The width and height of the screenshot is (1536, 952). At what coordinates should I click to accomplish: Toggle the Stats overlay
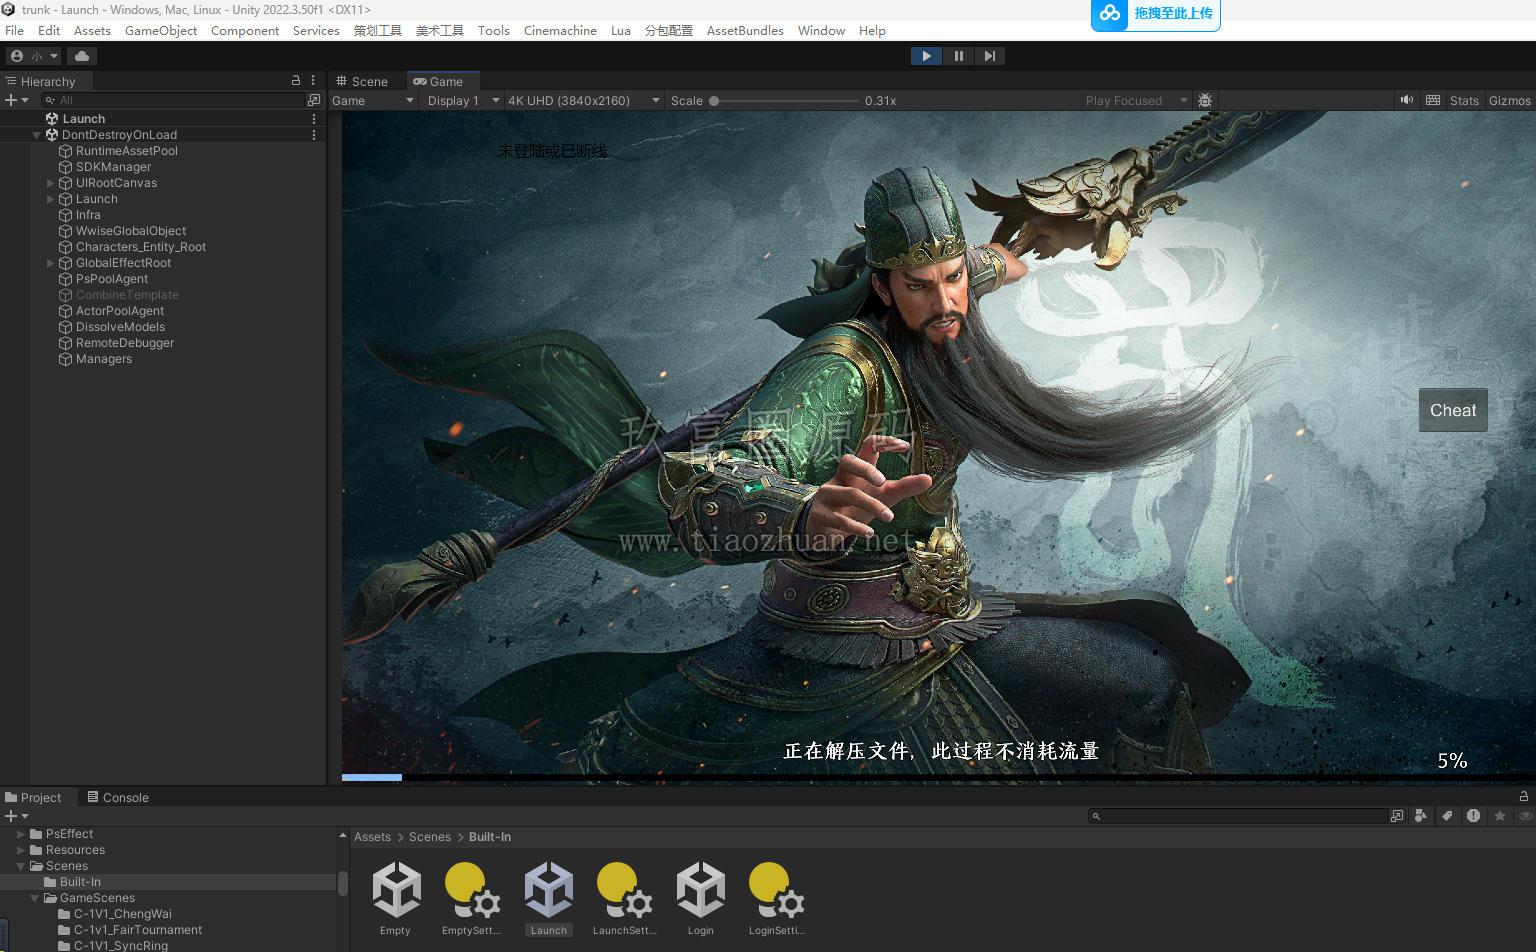tap(1464, 100)
